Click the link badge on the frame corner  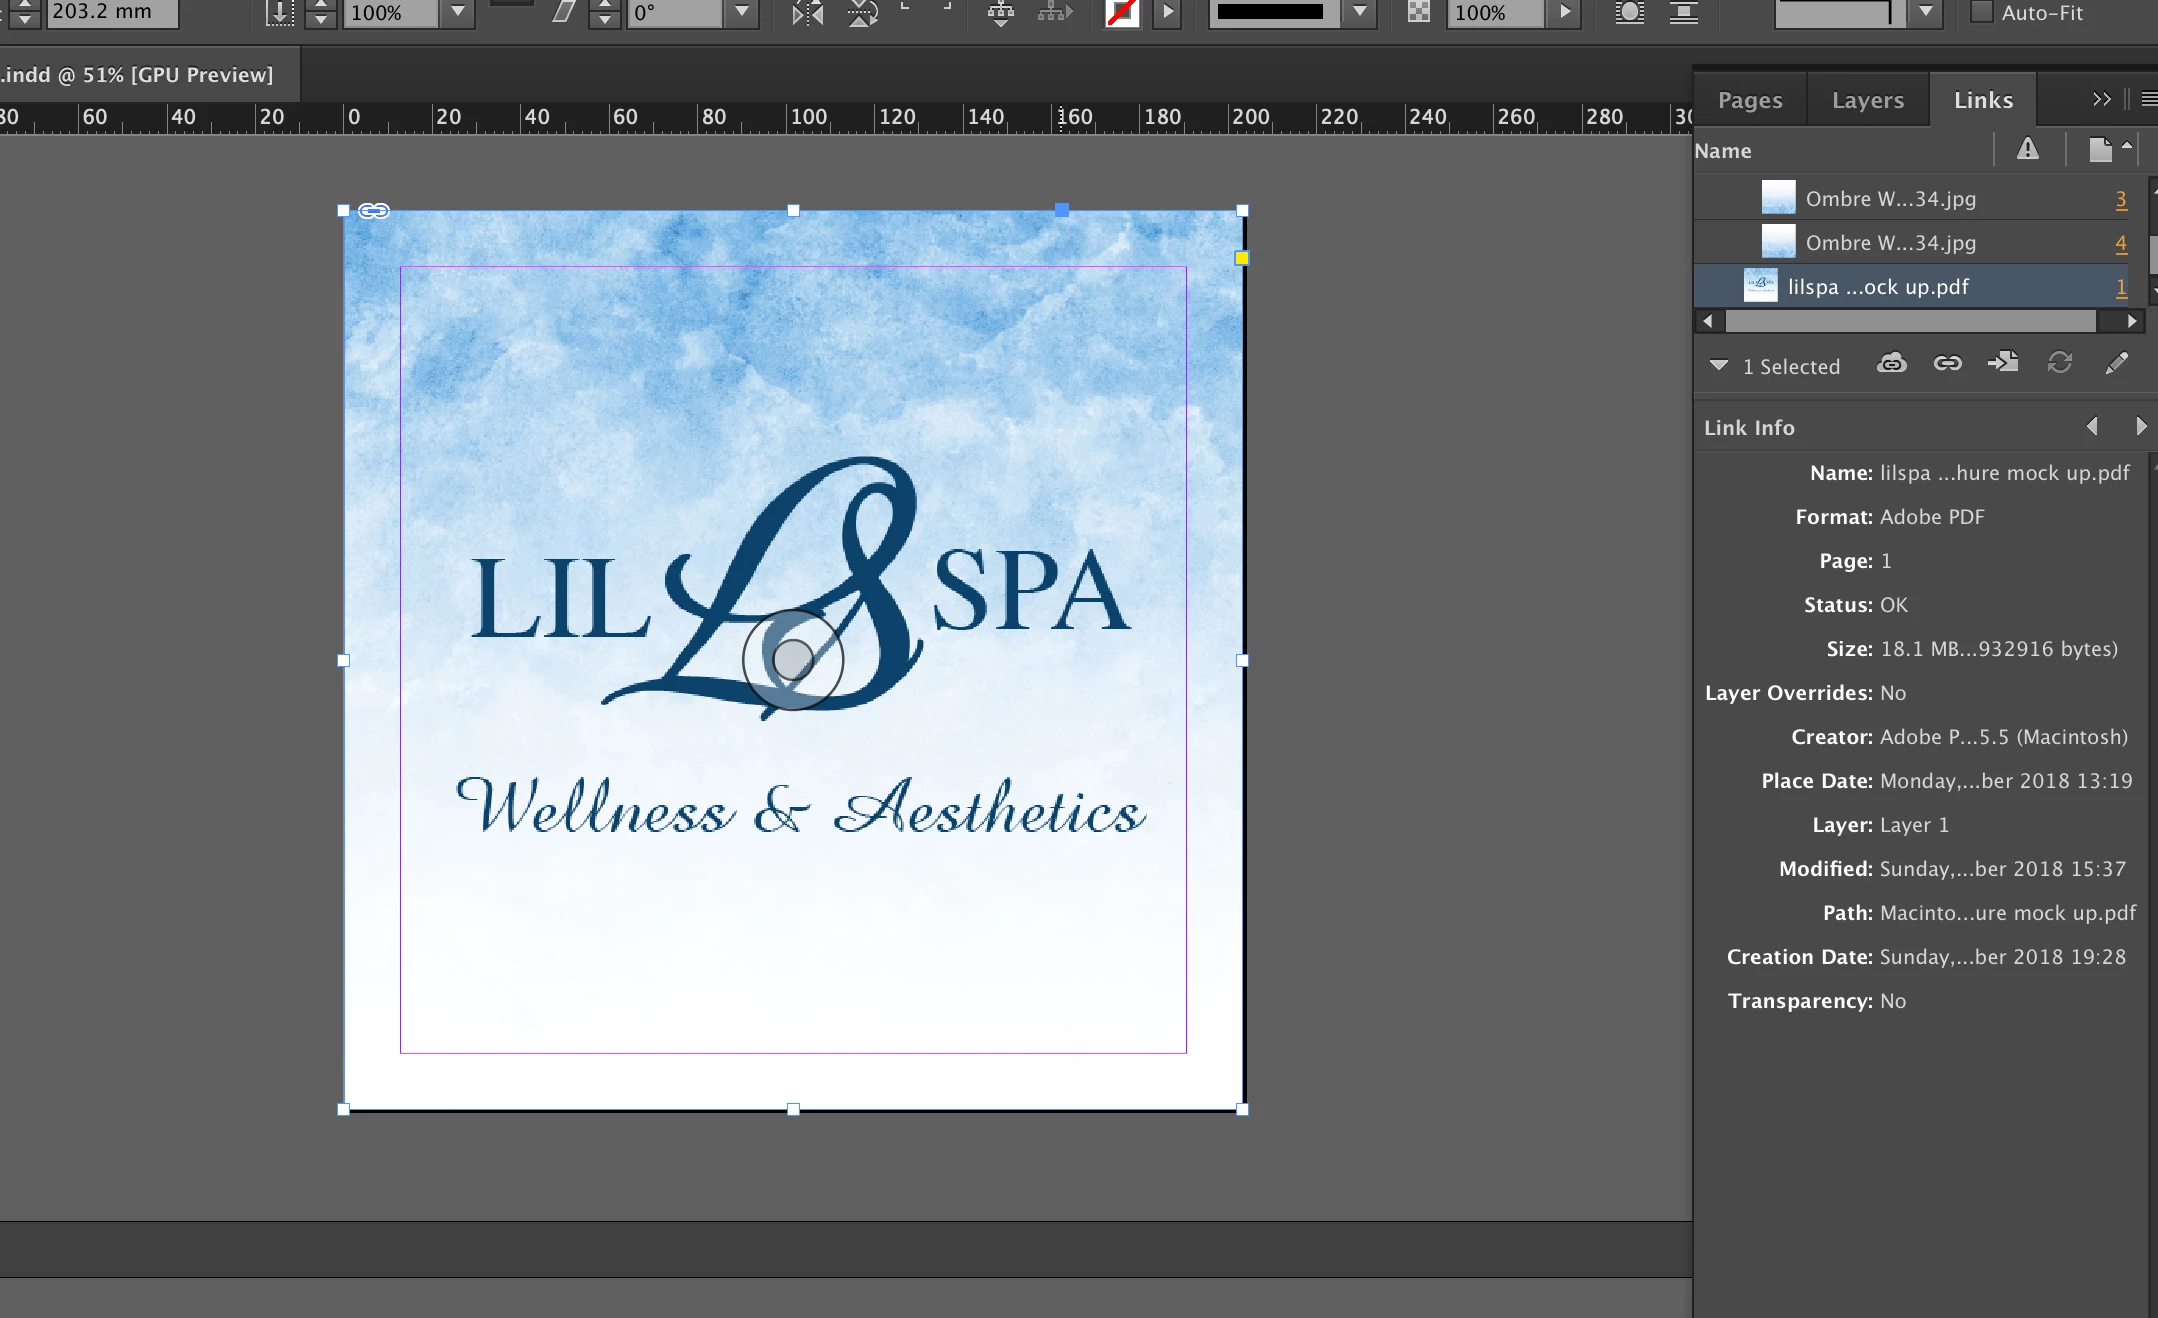pos(374,211)
